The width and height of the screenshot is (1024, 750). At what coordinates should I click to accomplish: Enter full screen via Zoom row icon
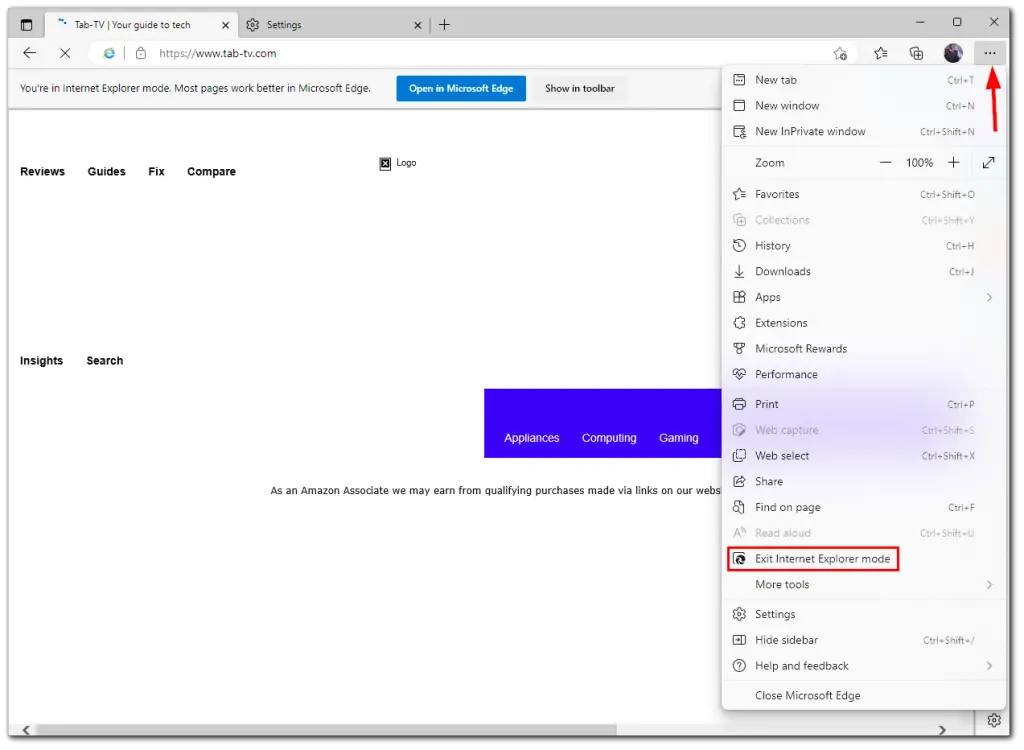point(988,162)
